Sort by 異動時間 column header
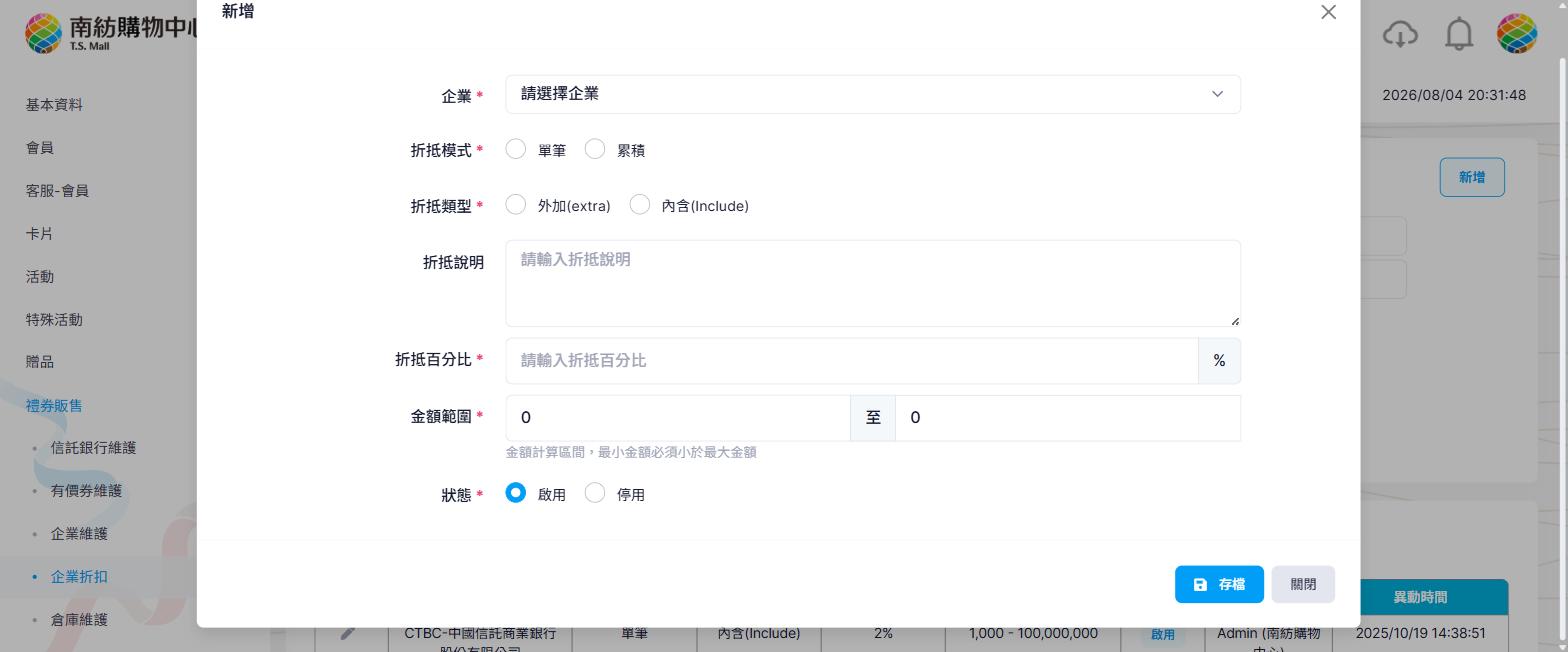Screen dimensions: 1568x652 point(1420,597)
